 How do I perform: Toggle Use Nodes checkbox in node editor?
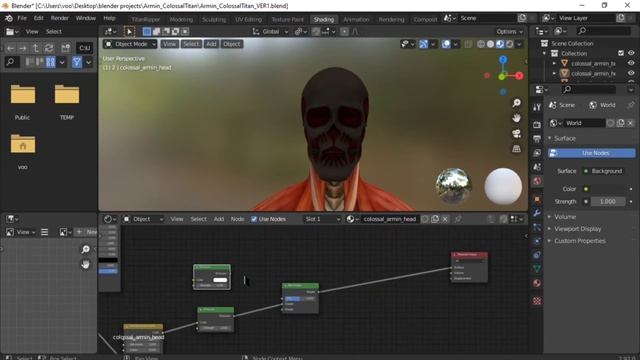tap(254, 219)
